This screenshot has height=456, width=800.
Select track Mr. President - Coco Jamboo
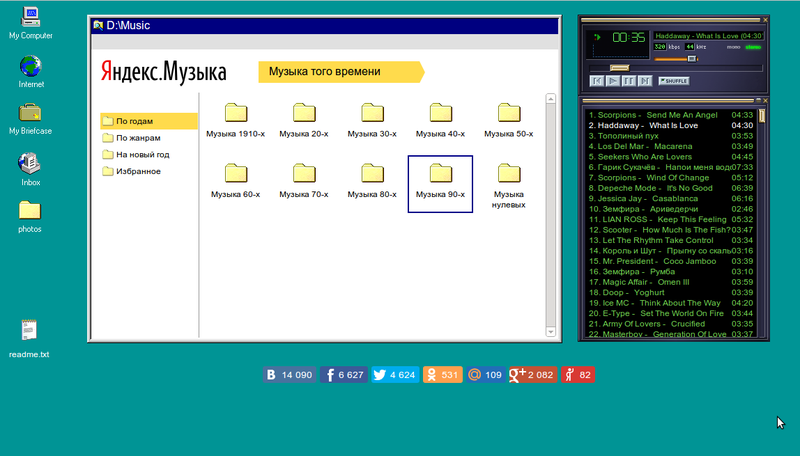click(x=670, y=261)
